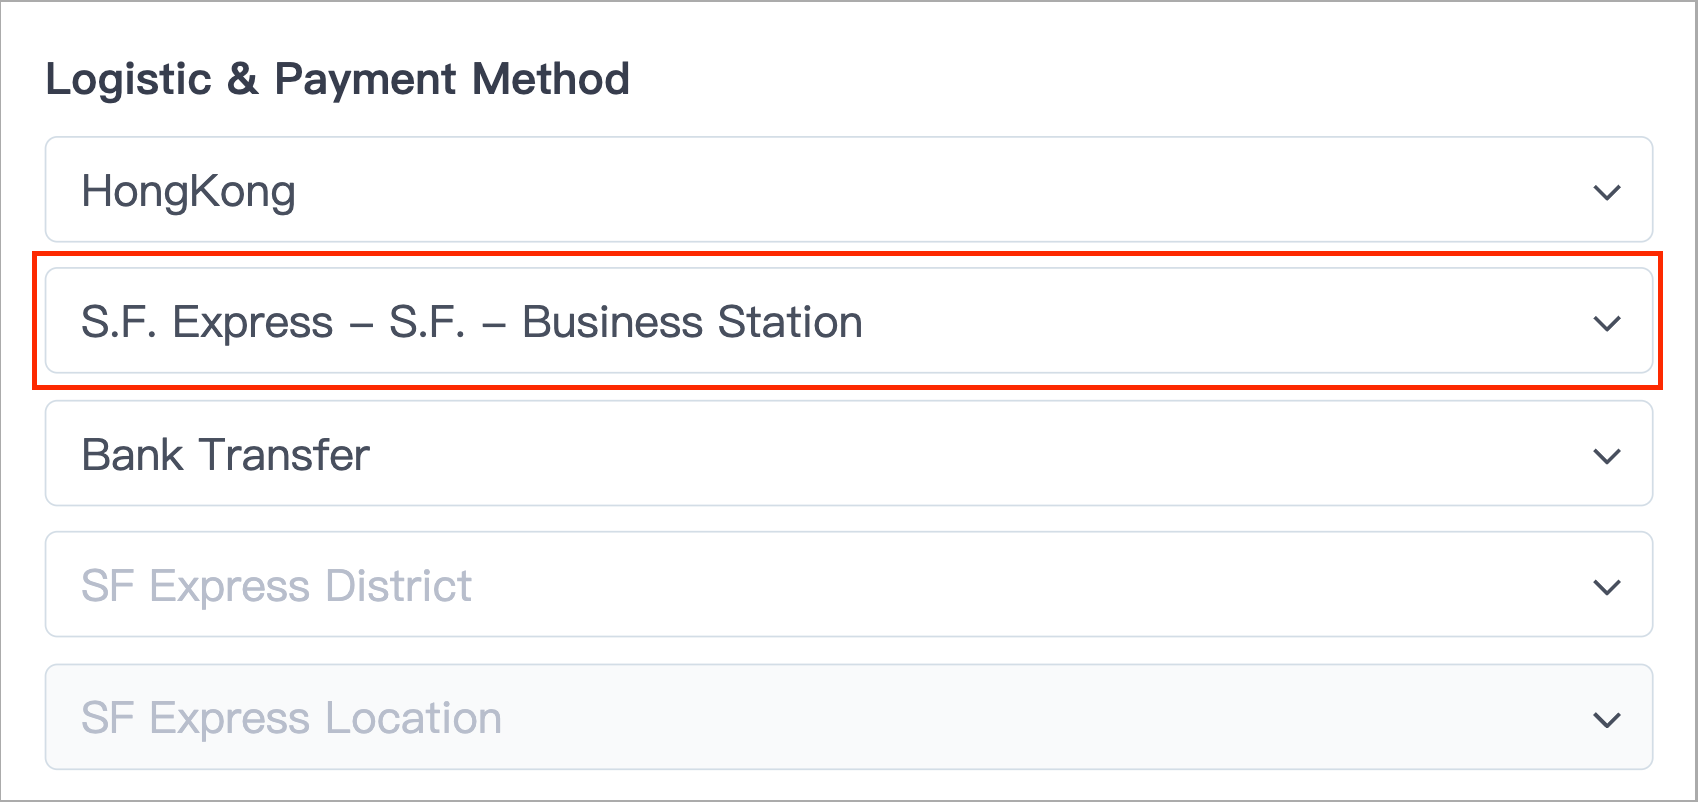
Task: Click the Logistic & Payment Method heading
Action: (x=338, y=79)
